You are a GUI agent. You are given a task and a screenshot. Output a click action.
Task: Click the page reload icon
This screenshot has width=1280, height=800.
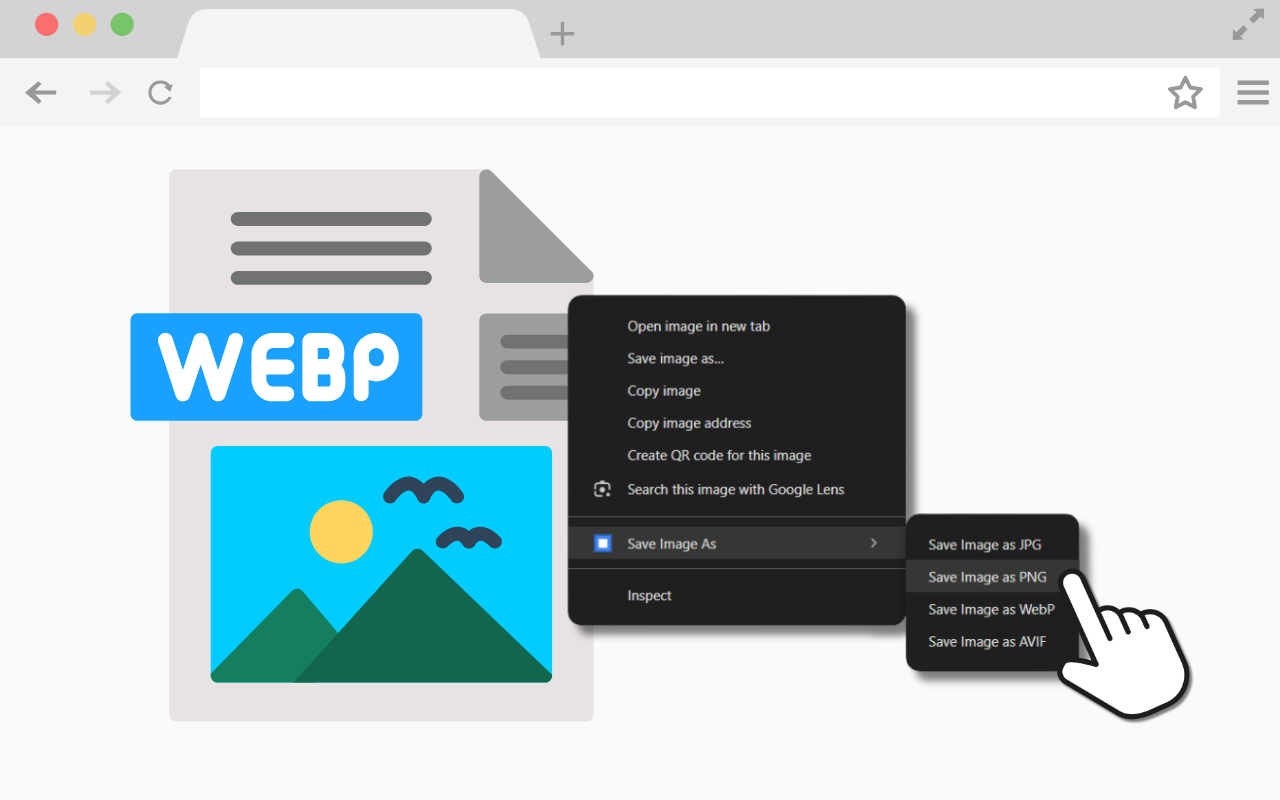click(x=160, y=92)
